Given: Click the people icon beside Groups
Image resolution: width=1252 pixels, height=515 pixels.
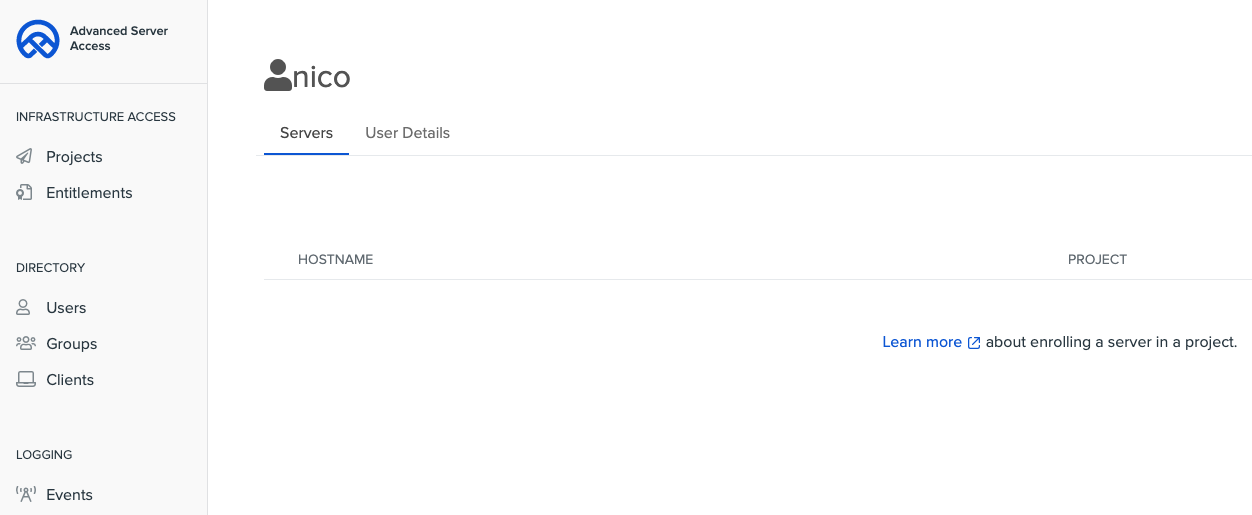Looking at the screenshot, I should (25, 344).
